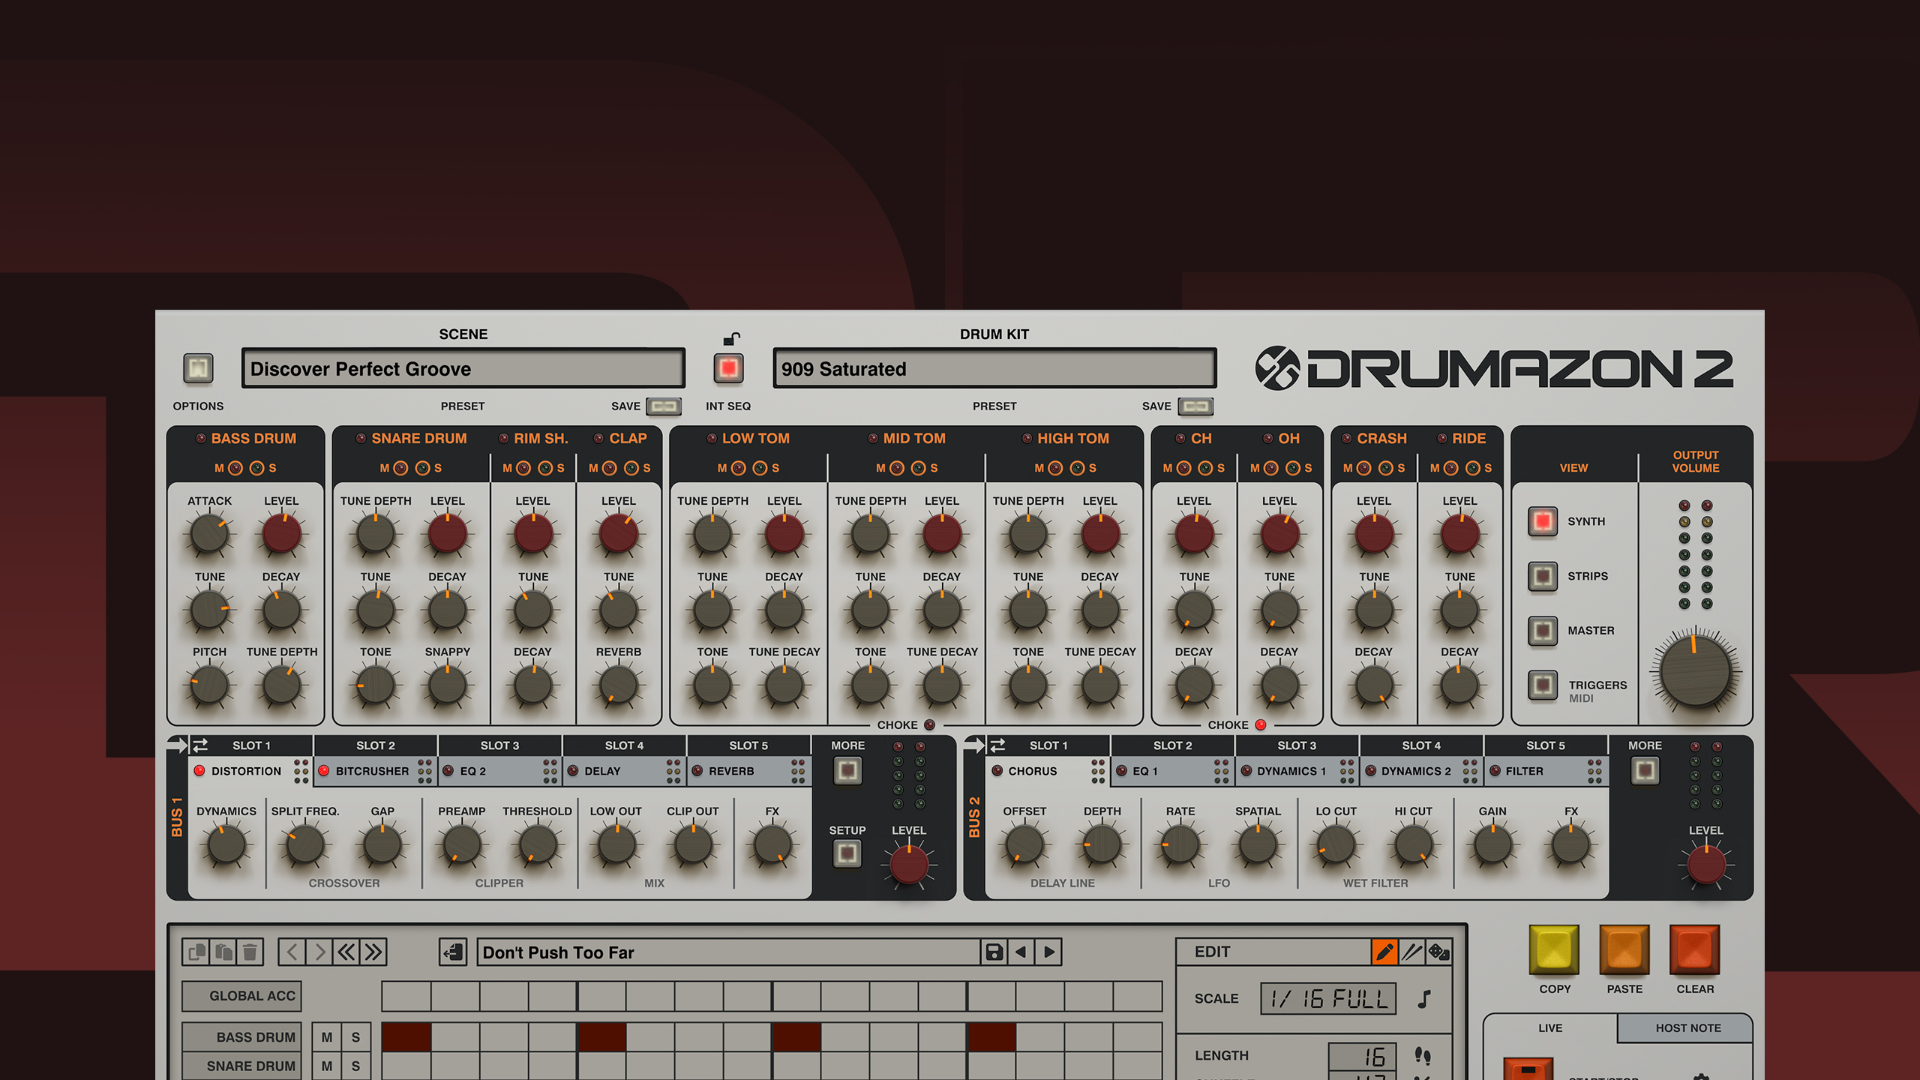This screenshot has height=1080, width=1920.
Task: Click the trash icon to delete pattern
Action: 251,951
